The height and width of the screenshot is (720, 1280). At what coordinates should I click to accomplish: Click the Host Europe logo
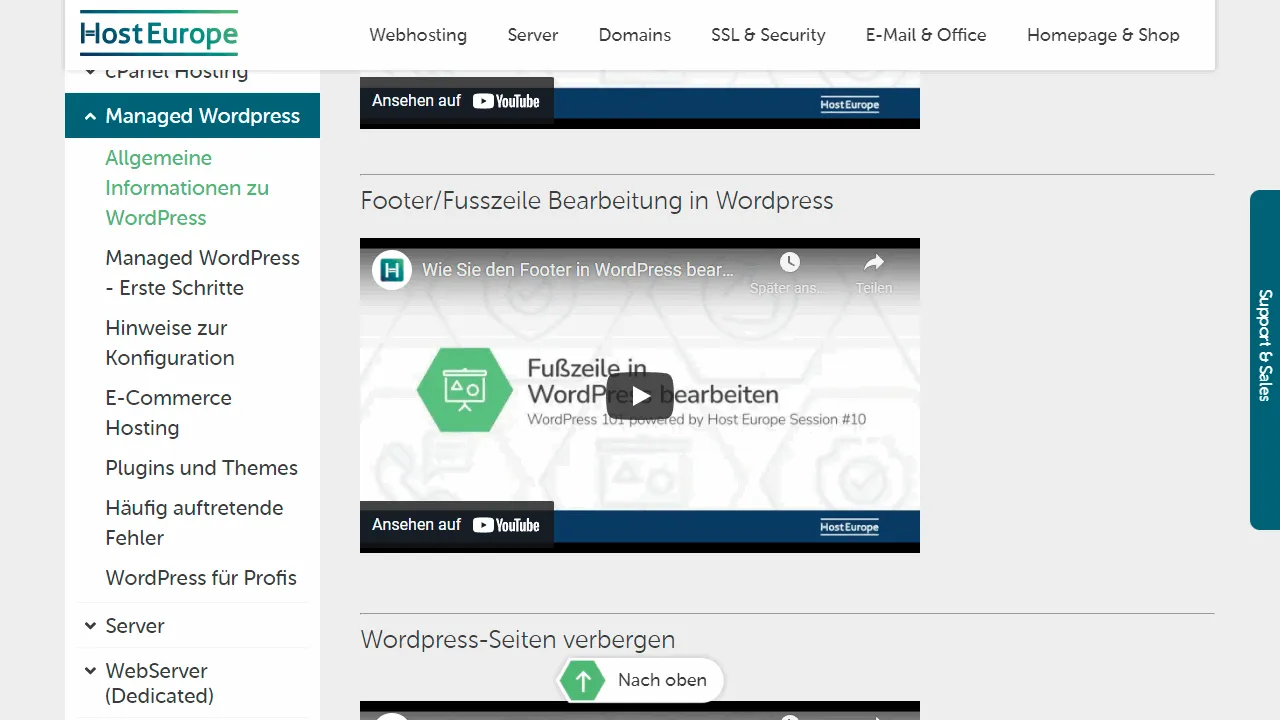coord(159,33)
